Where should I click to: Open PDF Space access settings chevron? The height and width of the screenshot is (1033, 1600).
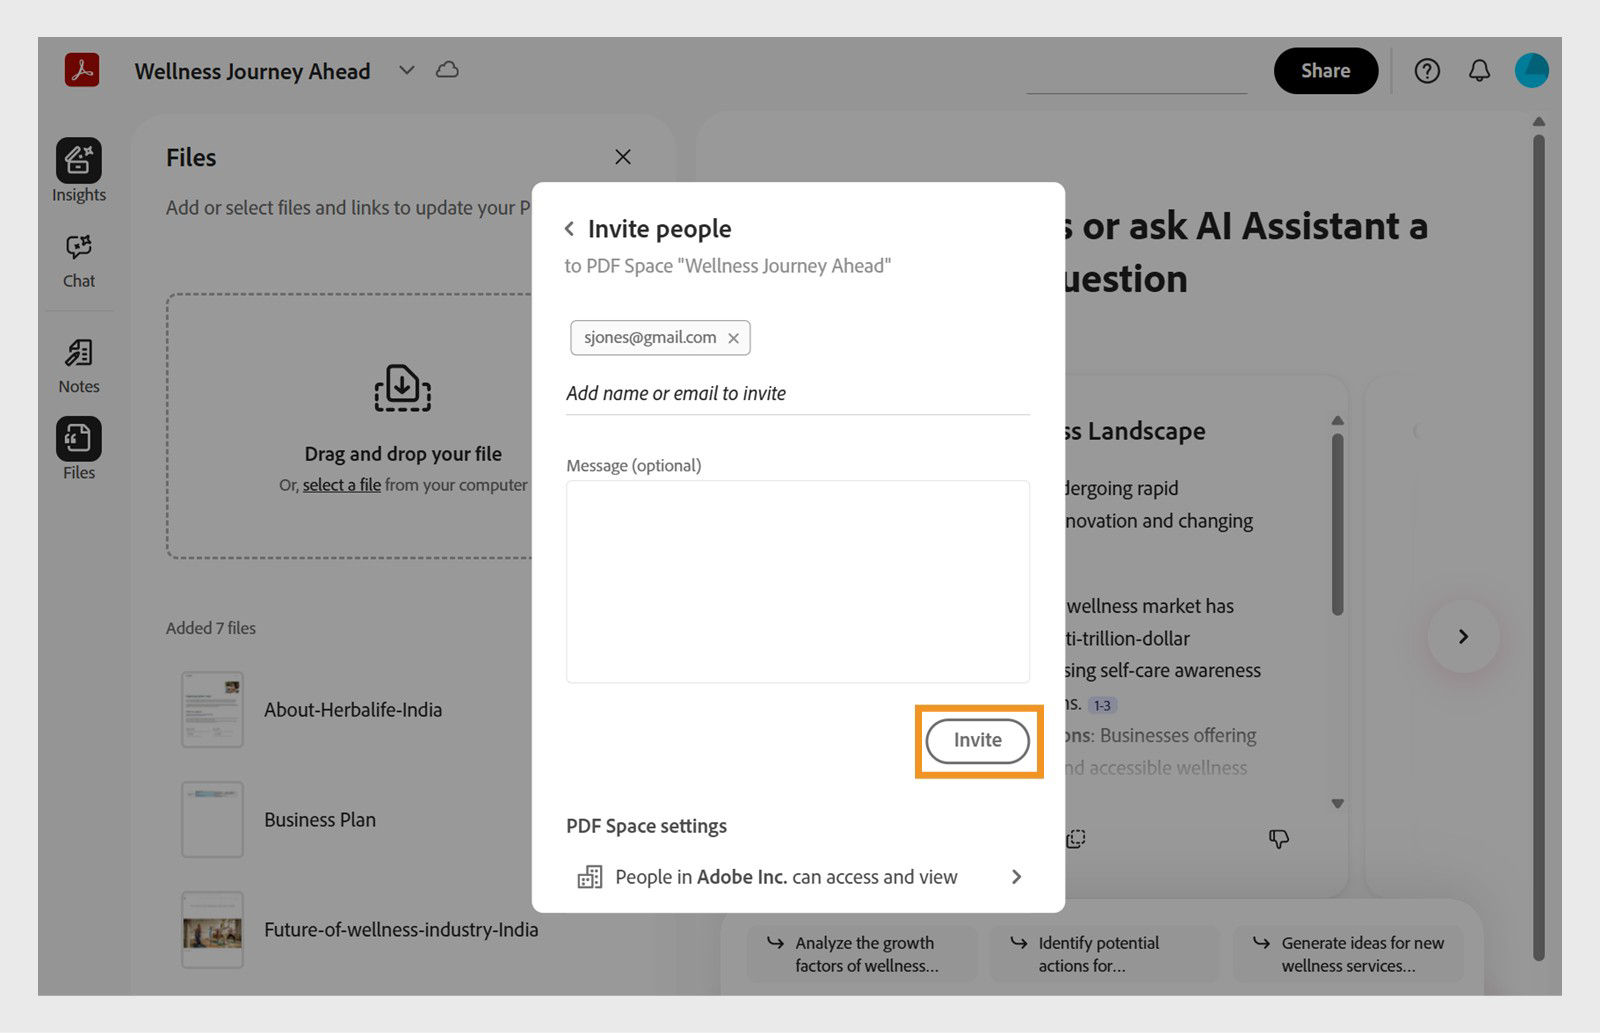point(1016,877)
